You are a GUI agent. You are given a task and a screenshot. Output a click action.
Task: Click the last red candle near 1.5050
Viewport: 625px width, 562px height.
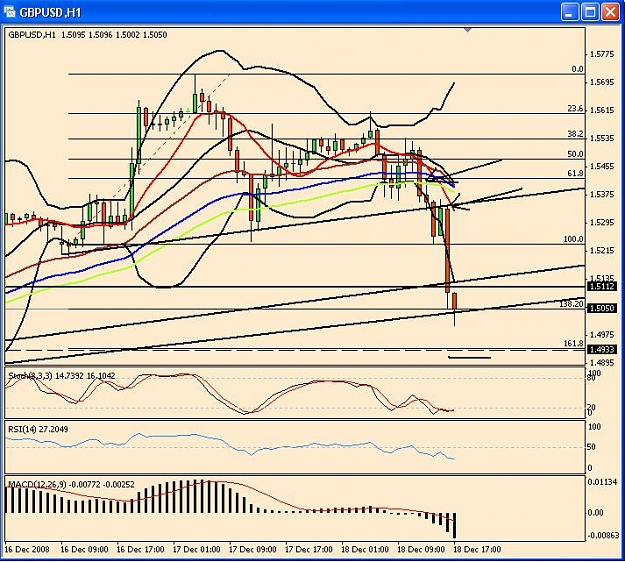(x=454, y=301)
